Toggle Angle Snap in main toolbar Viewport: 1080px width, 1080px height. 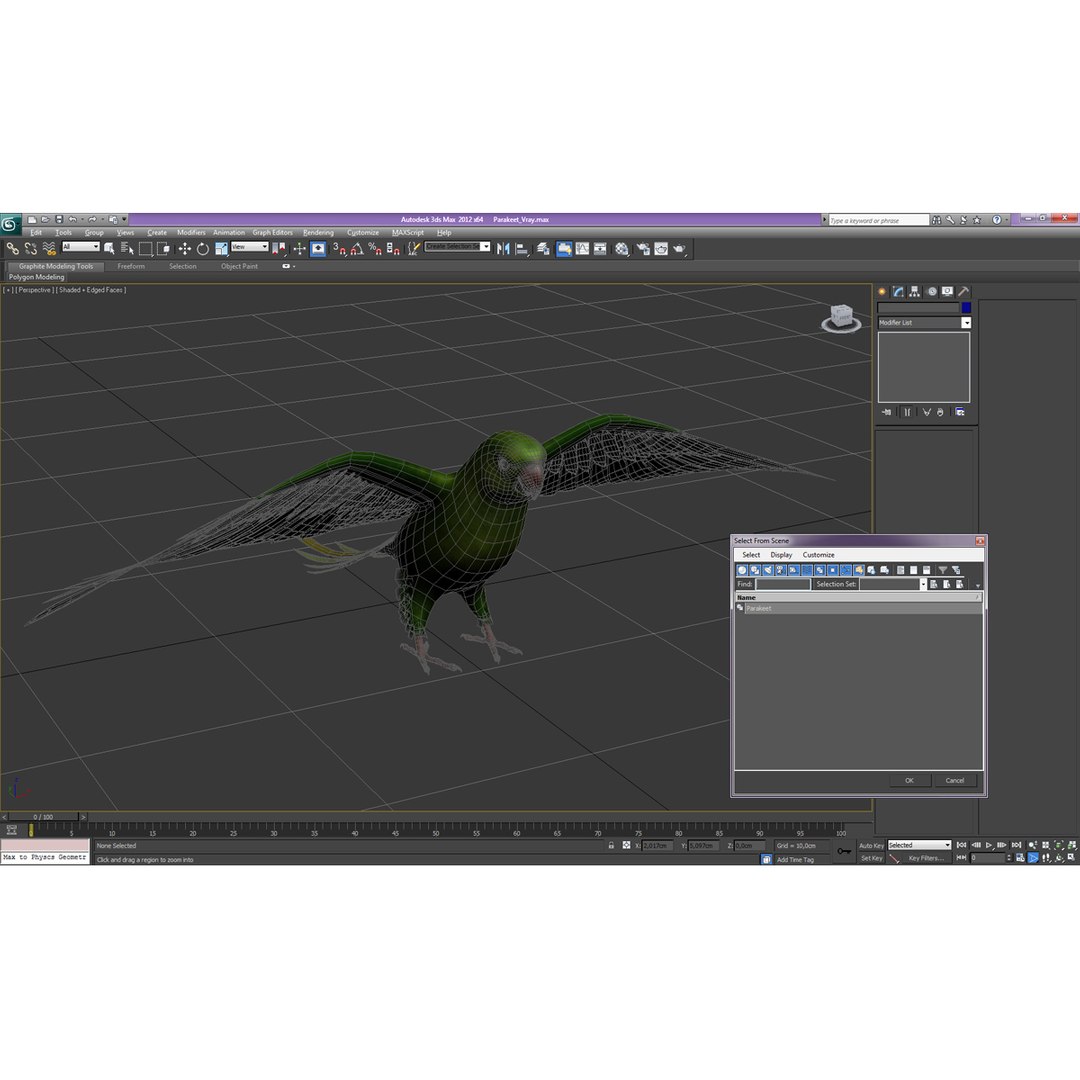tap(357, 249)
